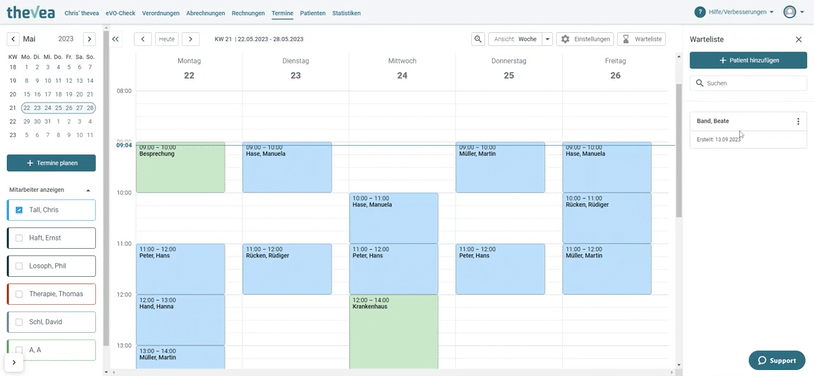Click the Patient hinzufügen button
The image size is (814, 376).
point(748,60)
